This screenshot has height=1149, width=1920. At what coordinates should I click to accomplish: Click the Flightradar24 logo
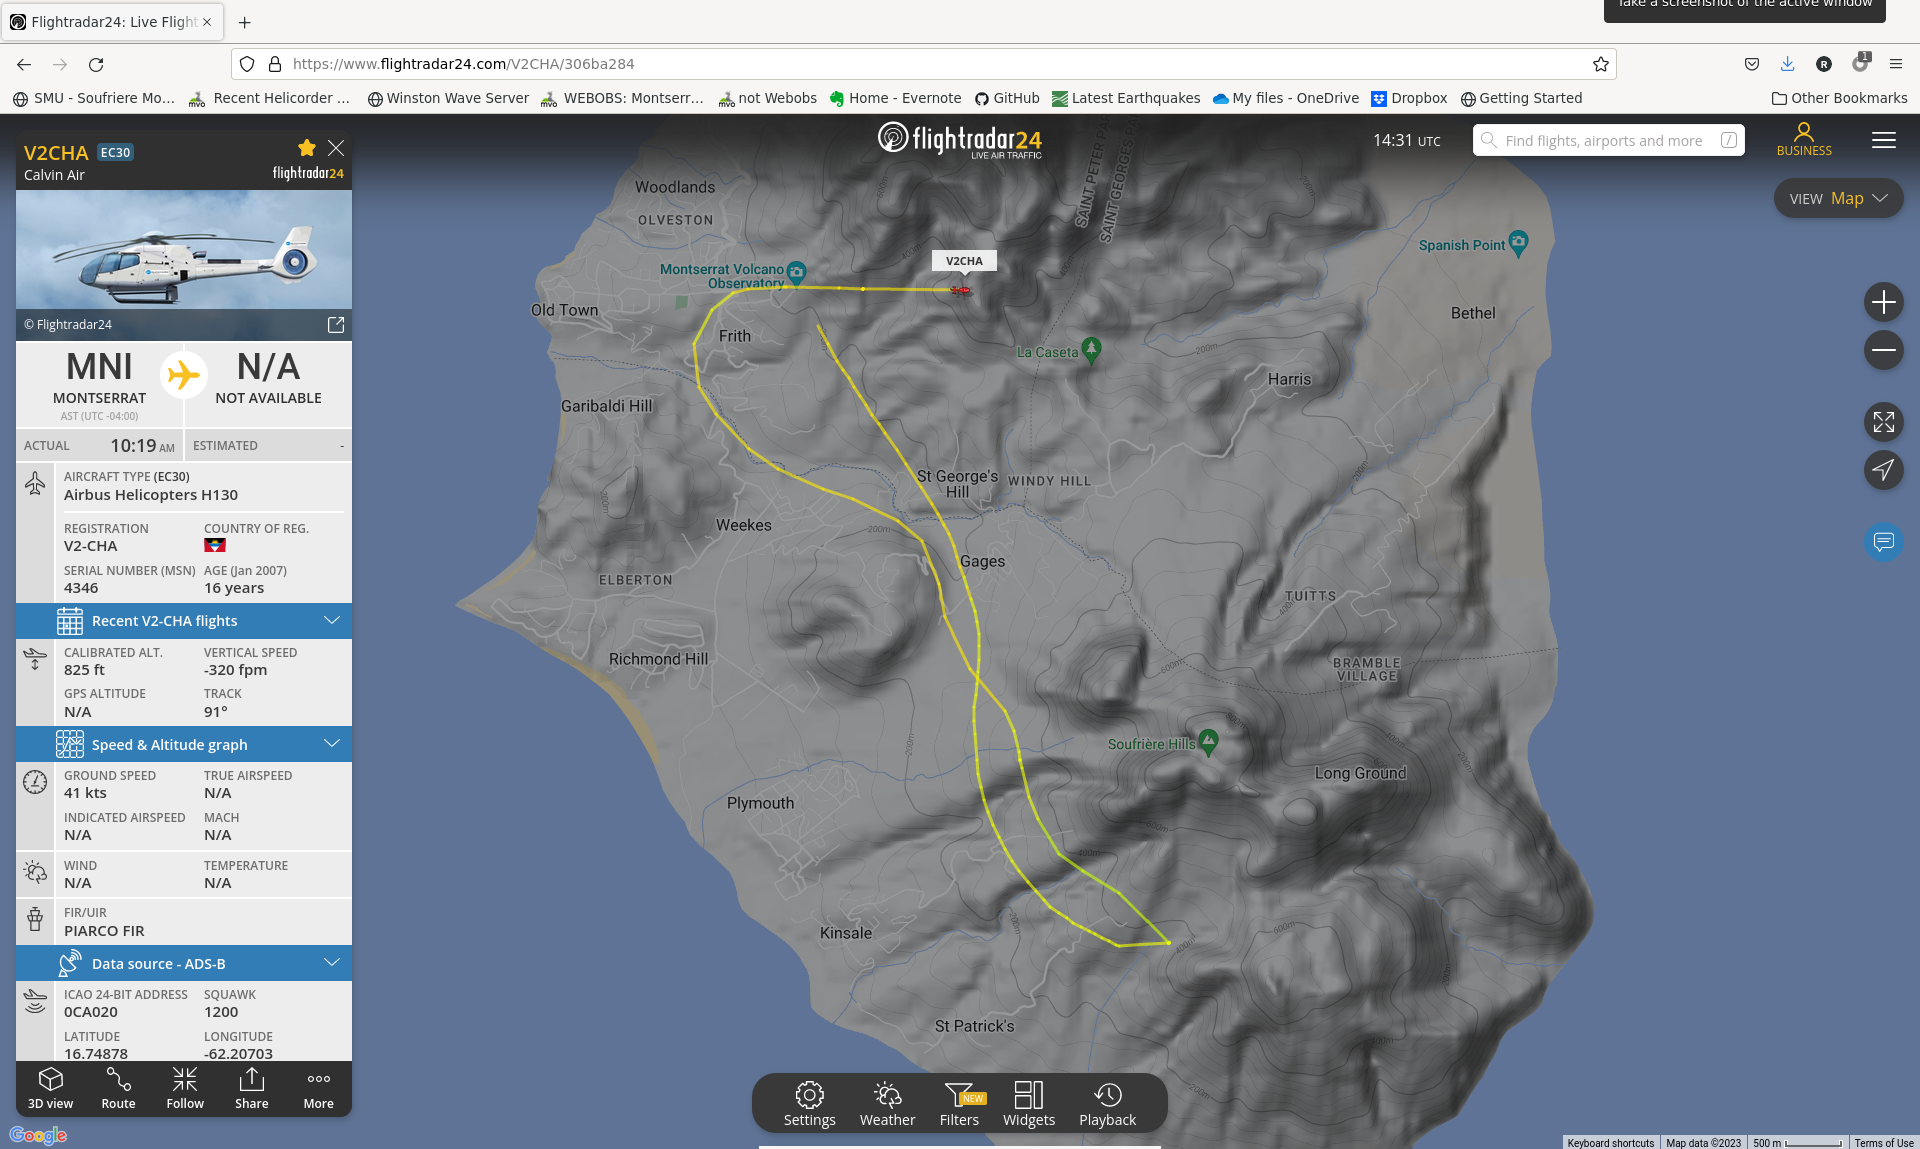960,140
